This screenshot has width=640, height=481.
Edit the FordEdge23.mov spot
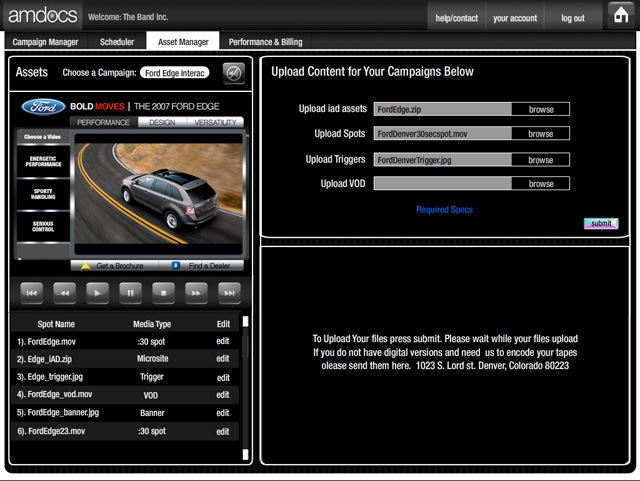pos(222,432)
